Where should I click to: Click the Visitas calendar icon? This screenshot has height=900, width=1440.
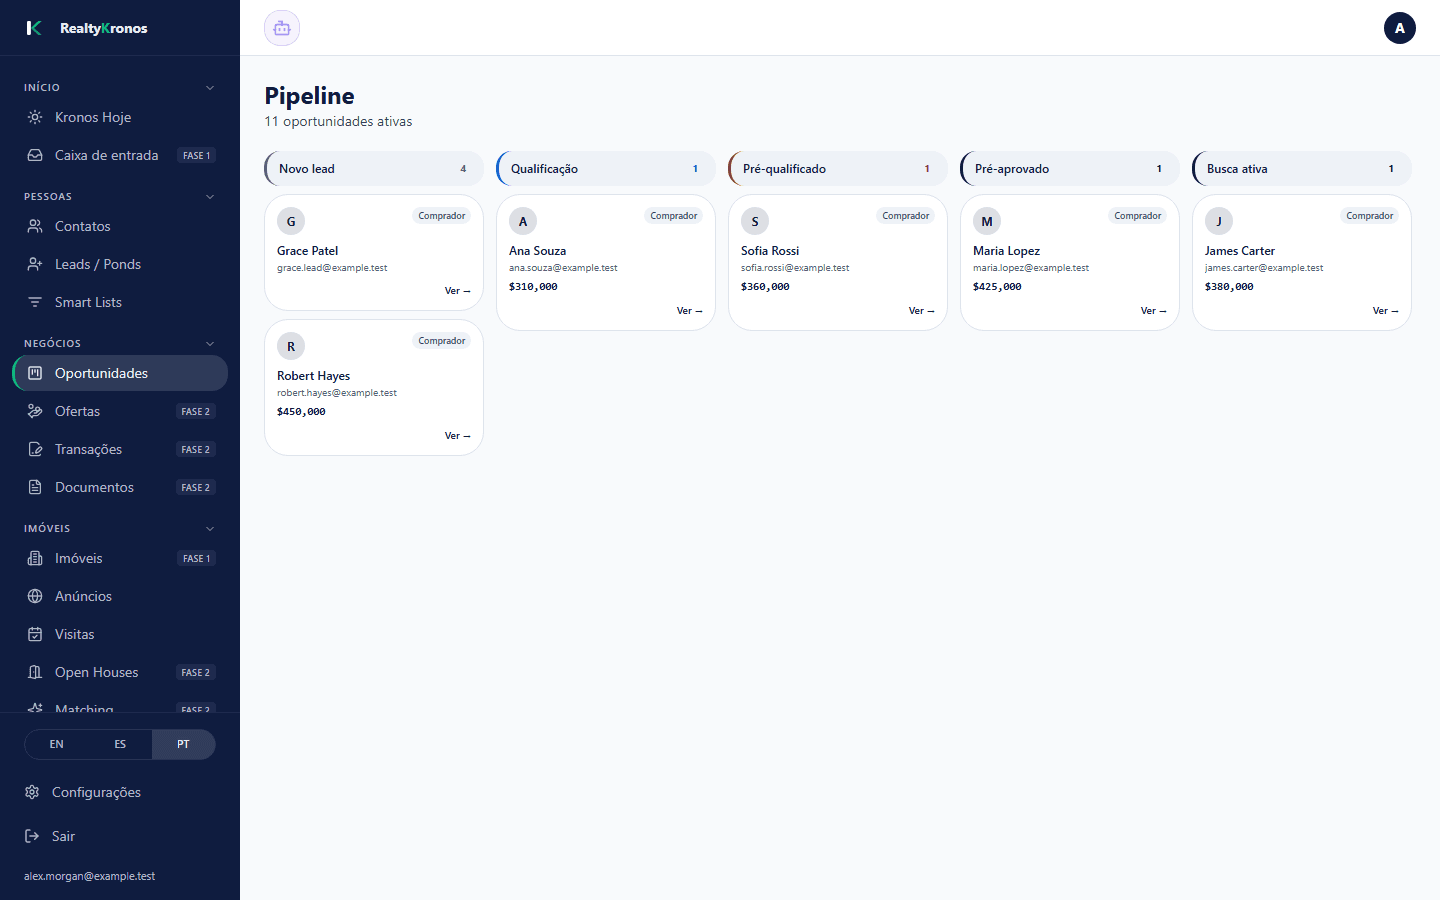pos(35,634)
